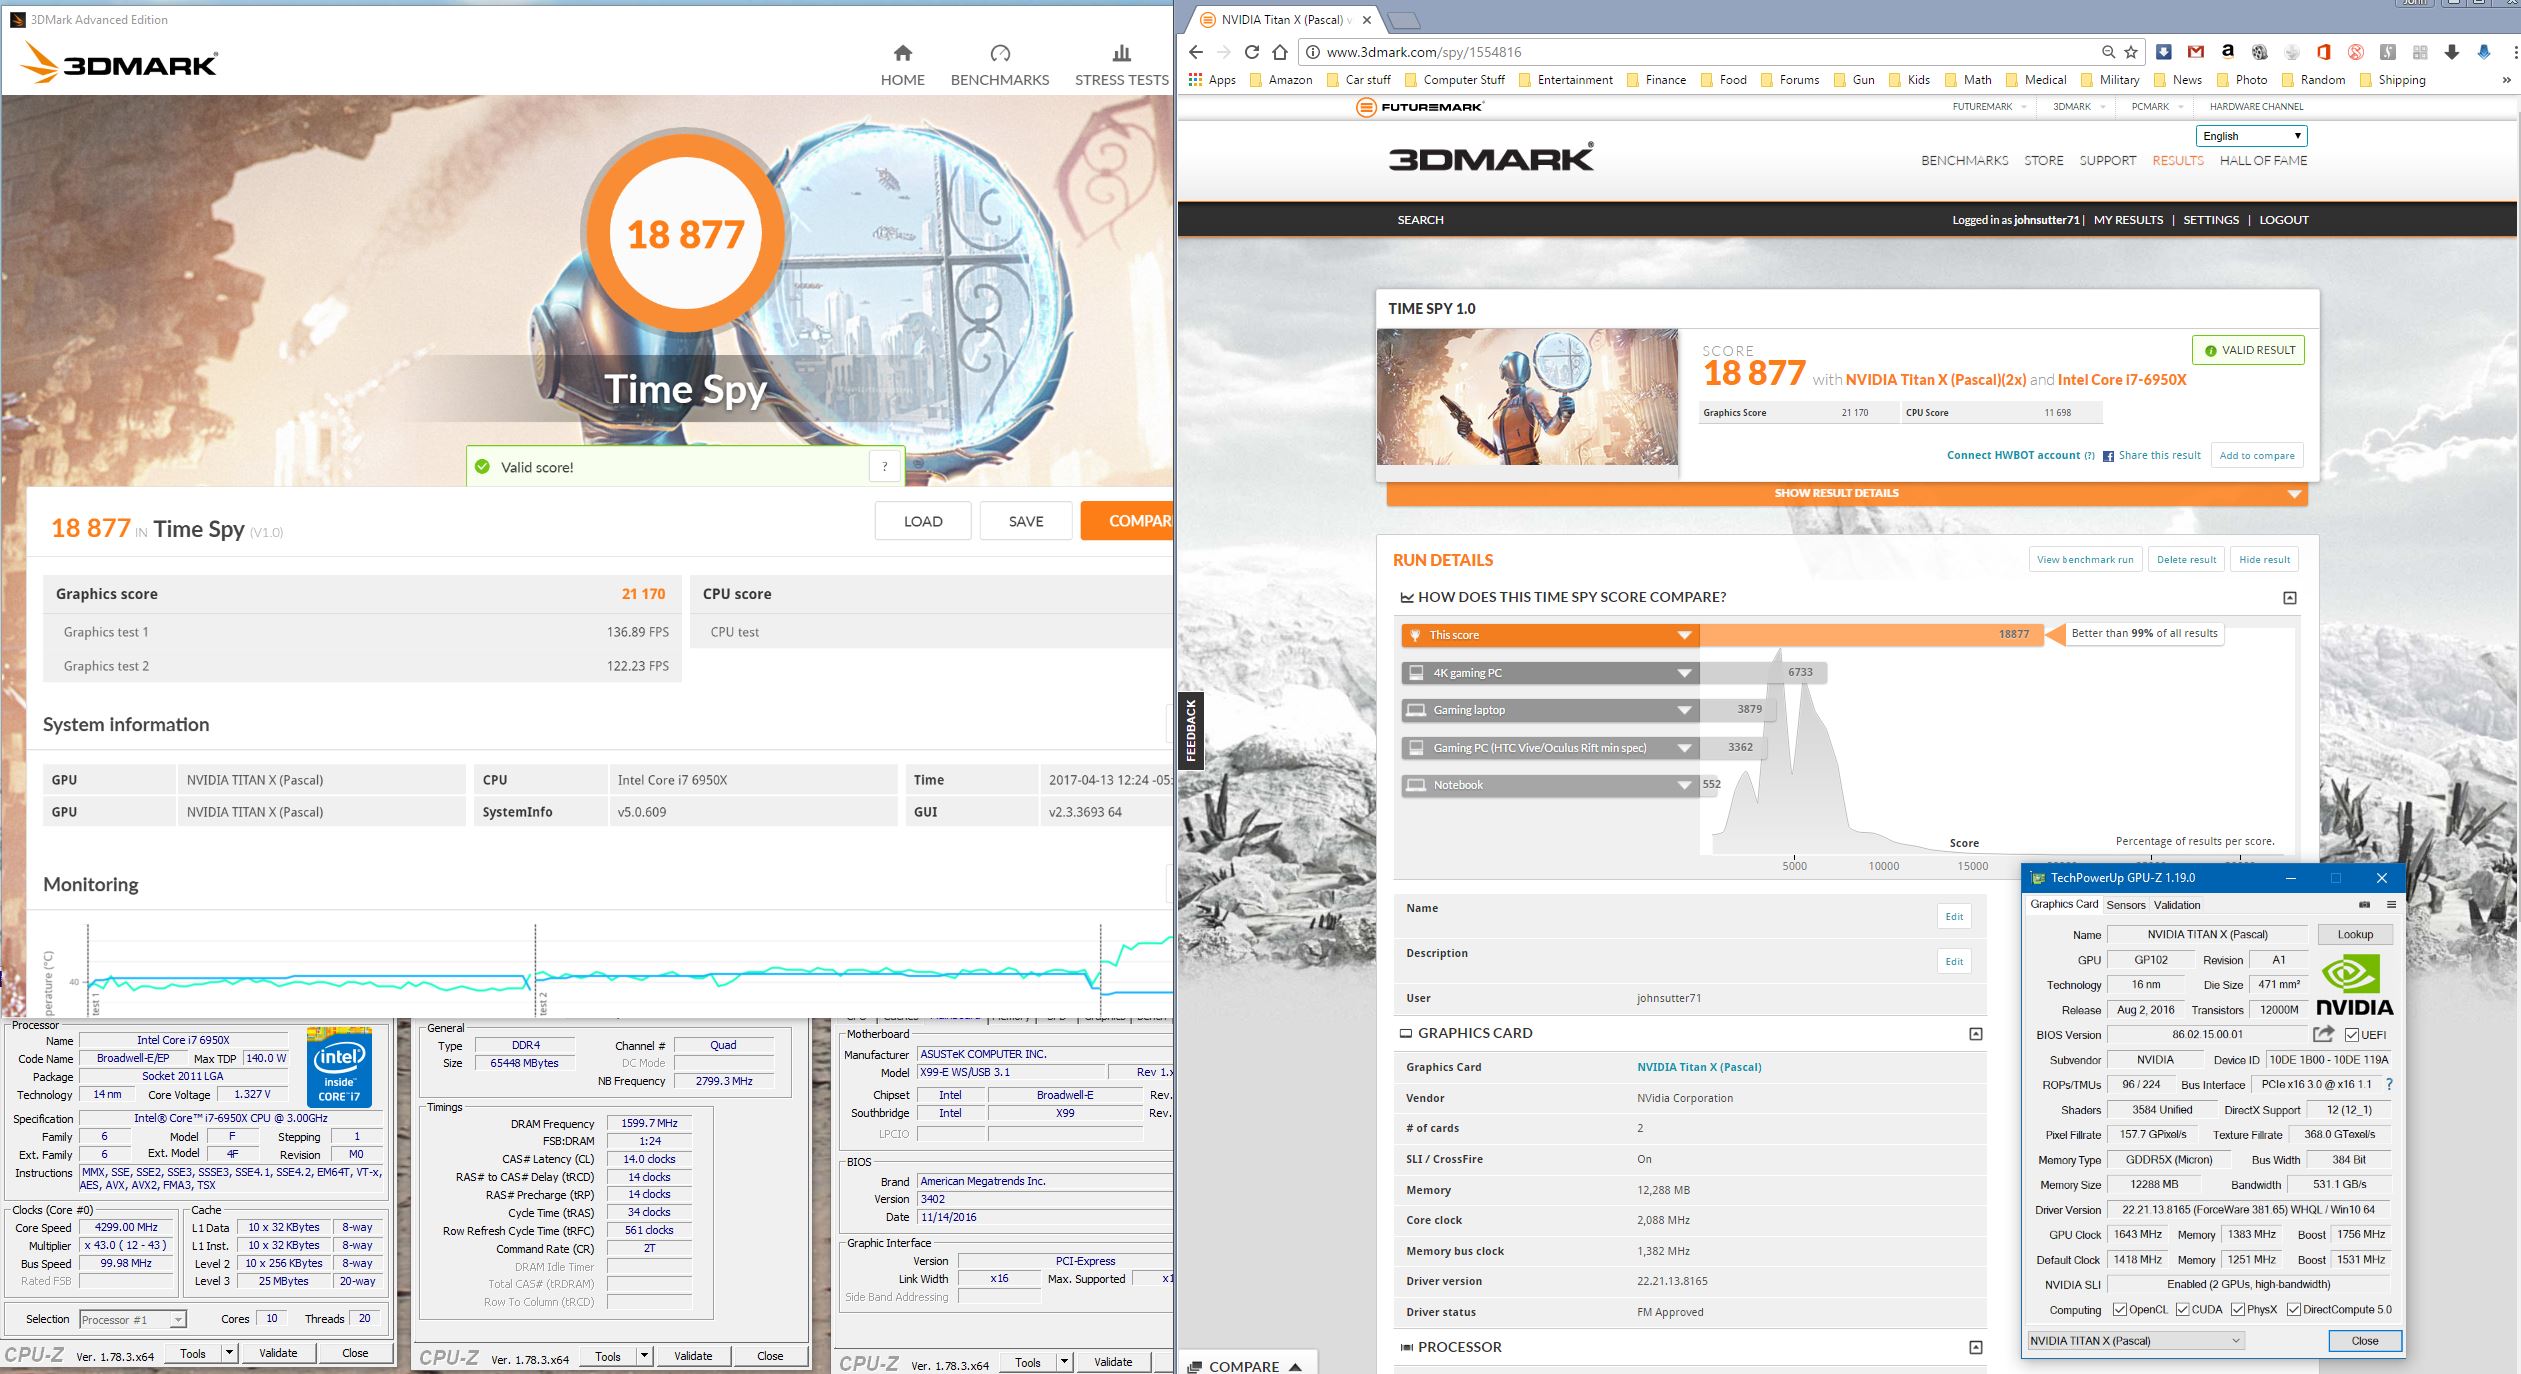Expand the Notebook comparison dropdown
Viewport: 2521px width, 1374px height.
tap(1684, 785)
